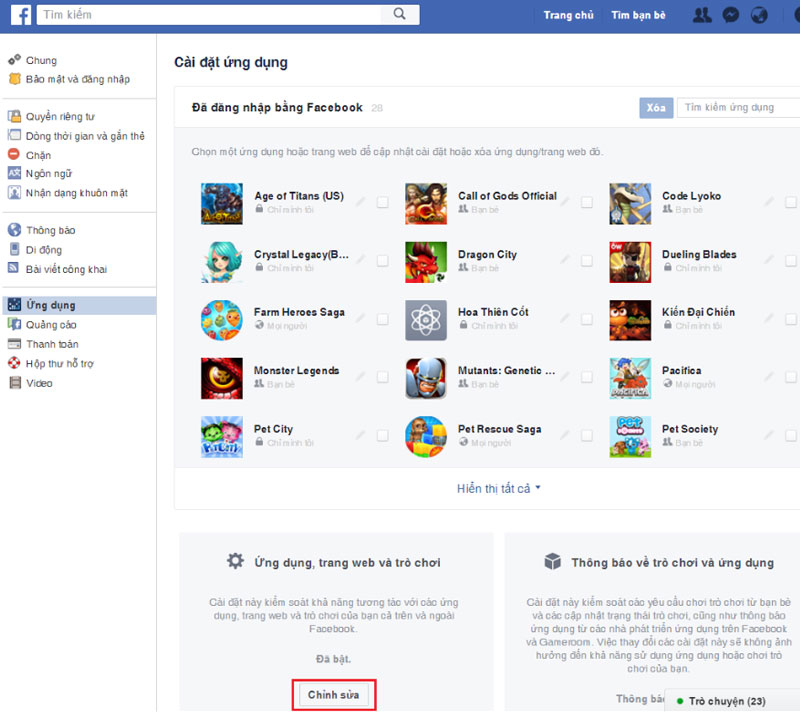Click the Farm Heroes Saga app name
This screenshot has width=800, height=712.
(299, 312)
